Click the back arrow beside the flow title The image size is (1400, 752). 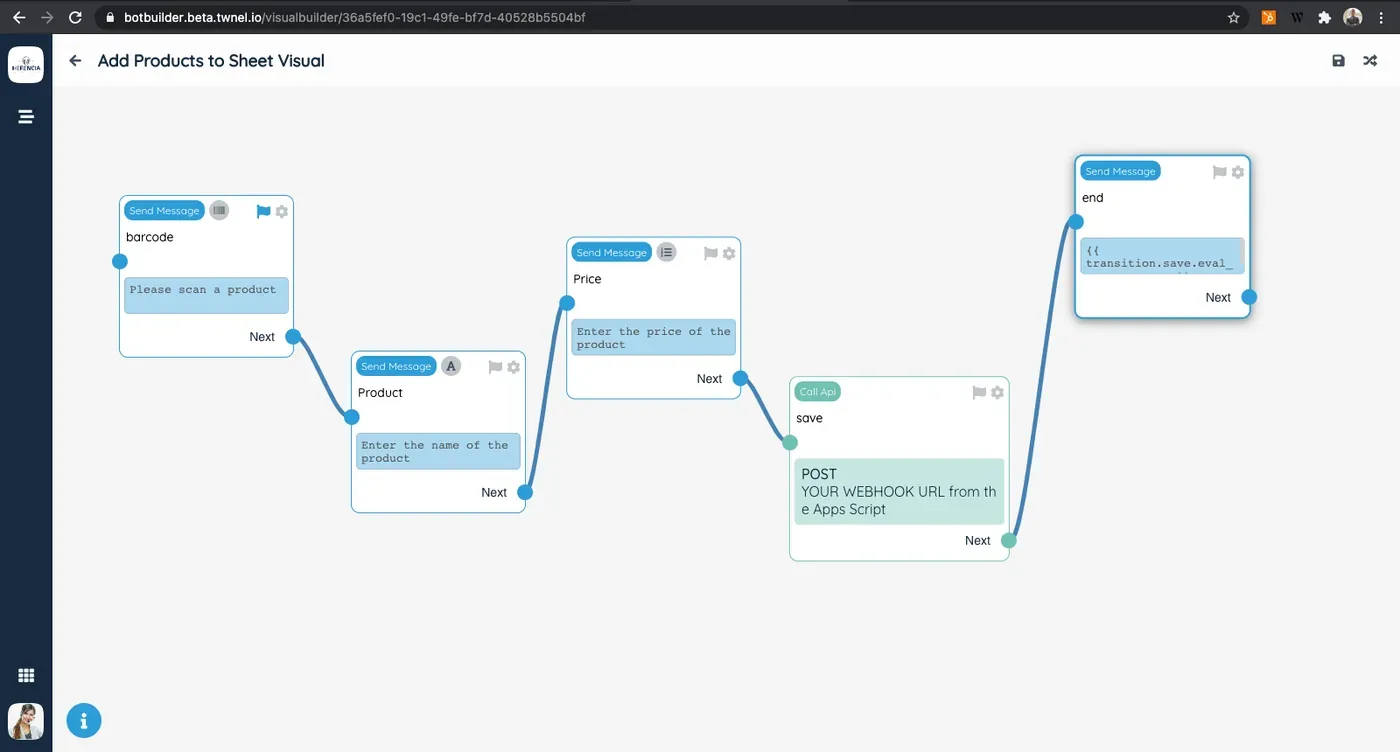(x=75, y=61)
